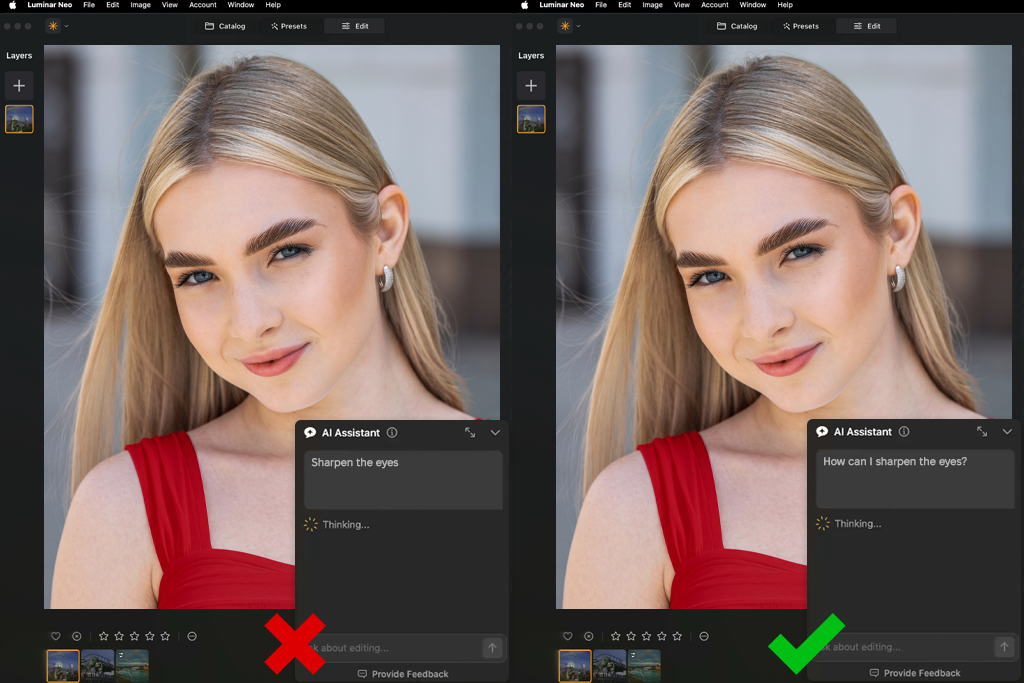Open Luminar Neo app menu in left window
Image resolution: width=1024 pixels, height=683 pixels.
pos(50,5)
